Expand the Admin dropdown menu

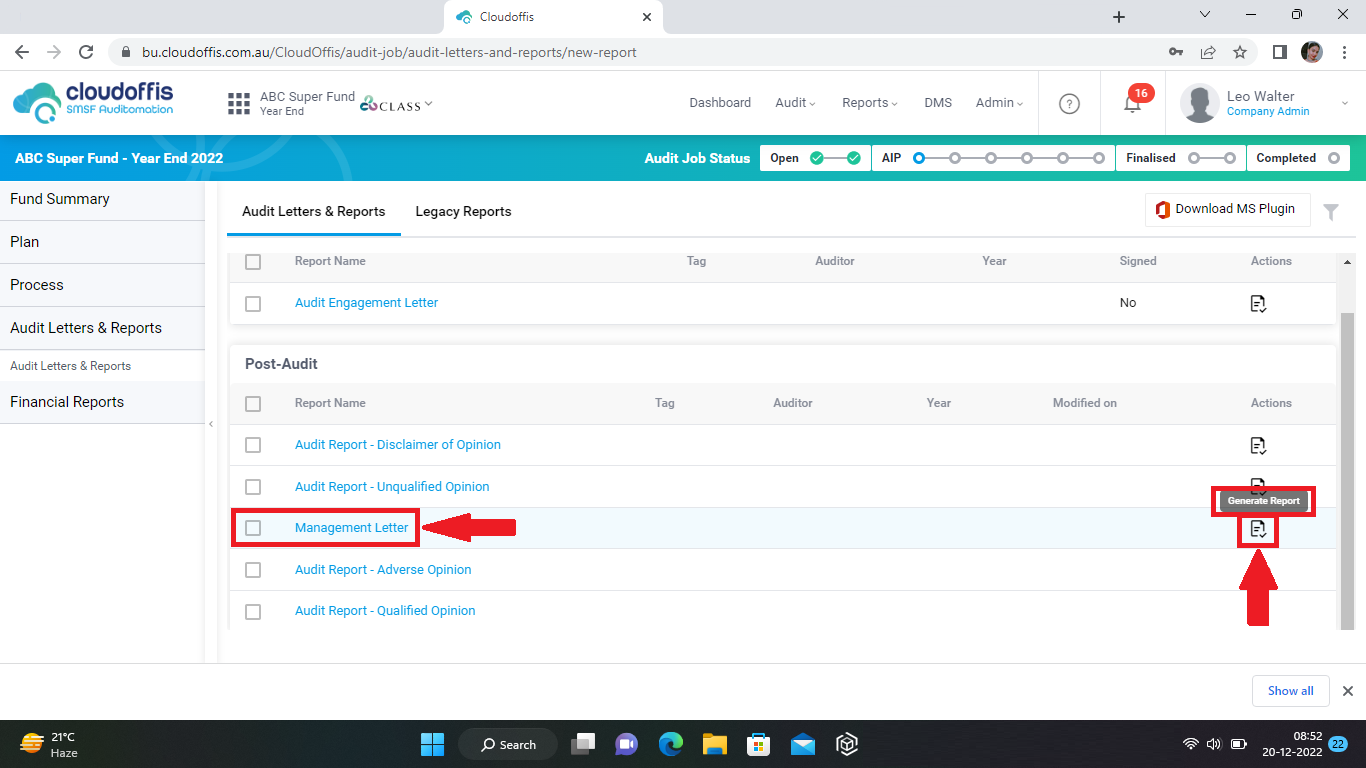click(999, 103)
